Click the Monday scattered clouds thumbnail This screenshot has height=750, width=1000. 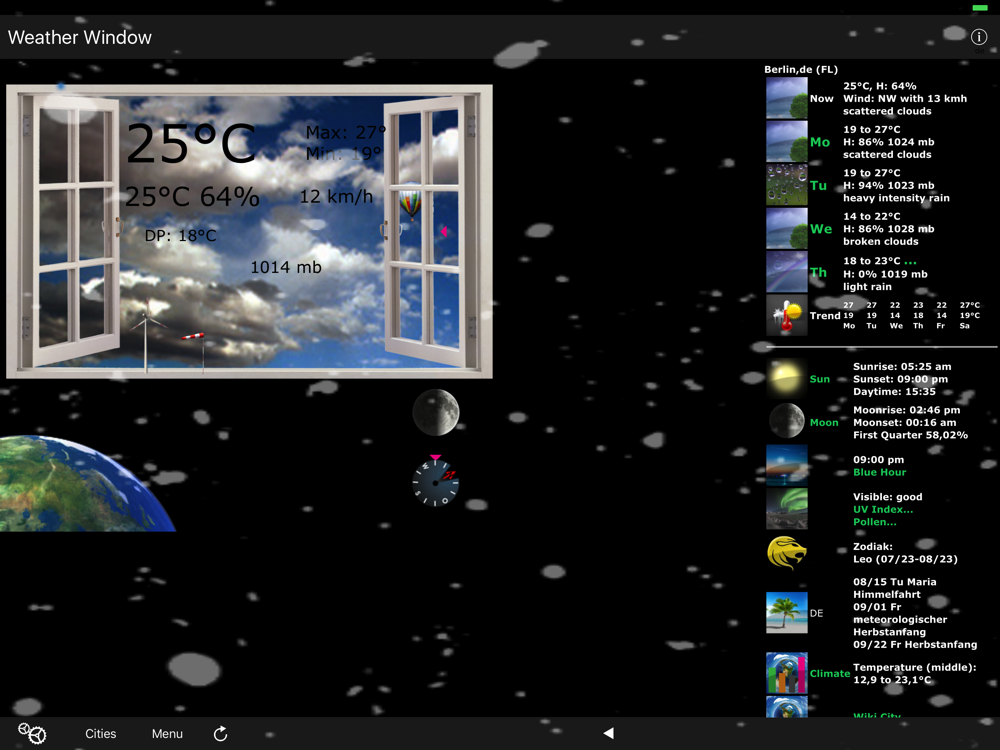786,142
